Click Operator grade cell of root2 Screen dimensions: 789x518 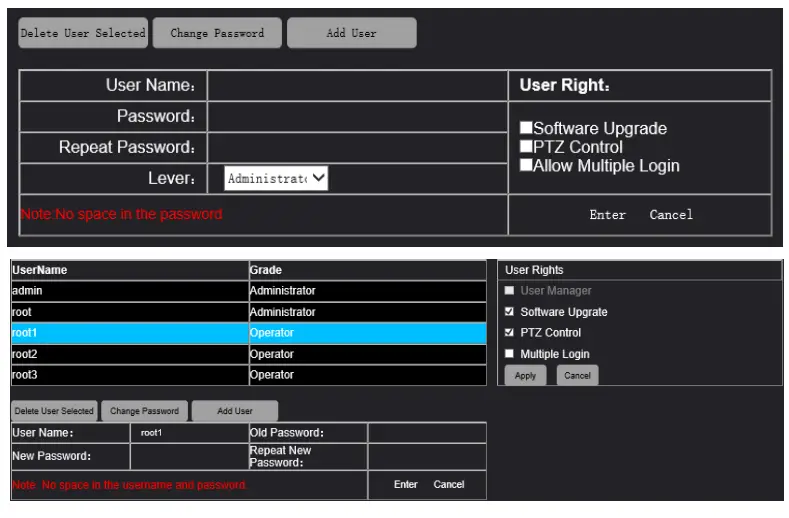coord(368,354)
